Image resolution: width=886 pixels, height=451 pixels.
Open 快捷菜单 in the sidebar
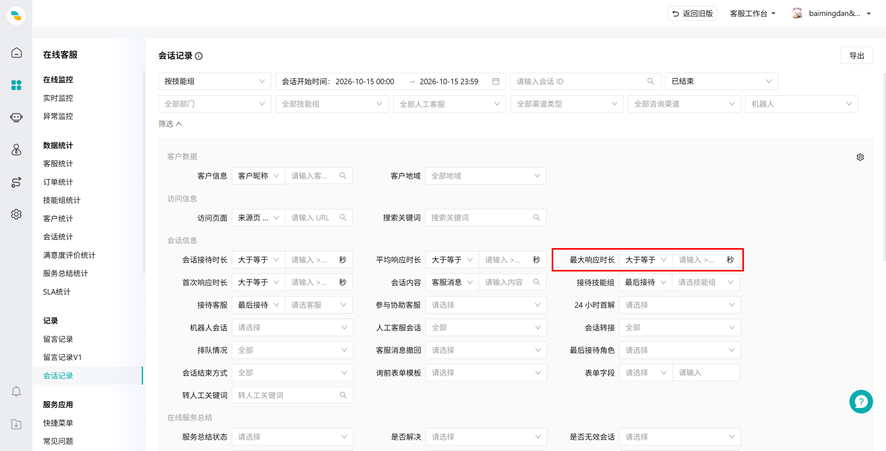click(x=58, y=423)
